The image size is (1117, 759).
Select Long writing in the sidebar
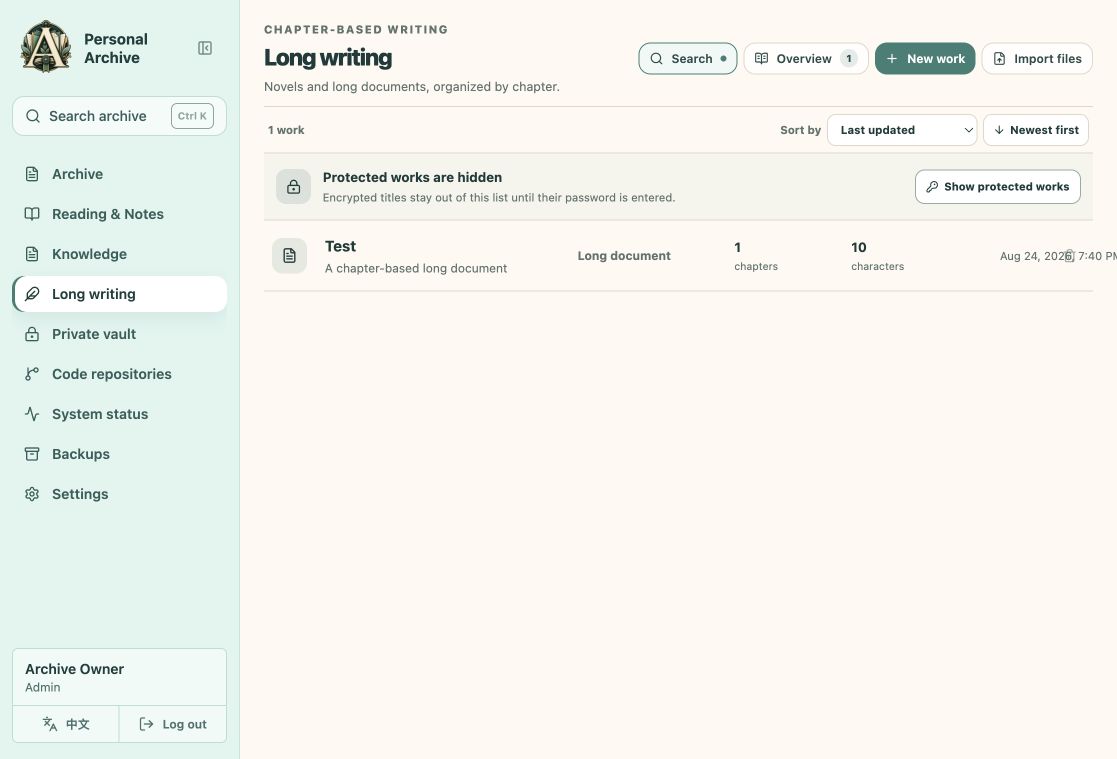tap(120, 294)
